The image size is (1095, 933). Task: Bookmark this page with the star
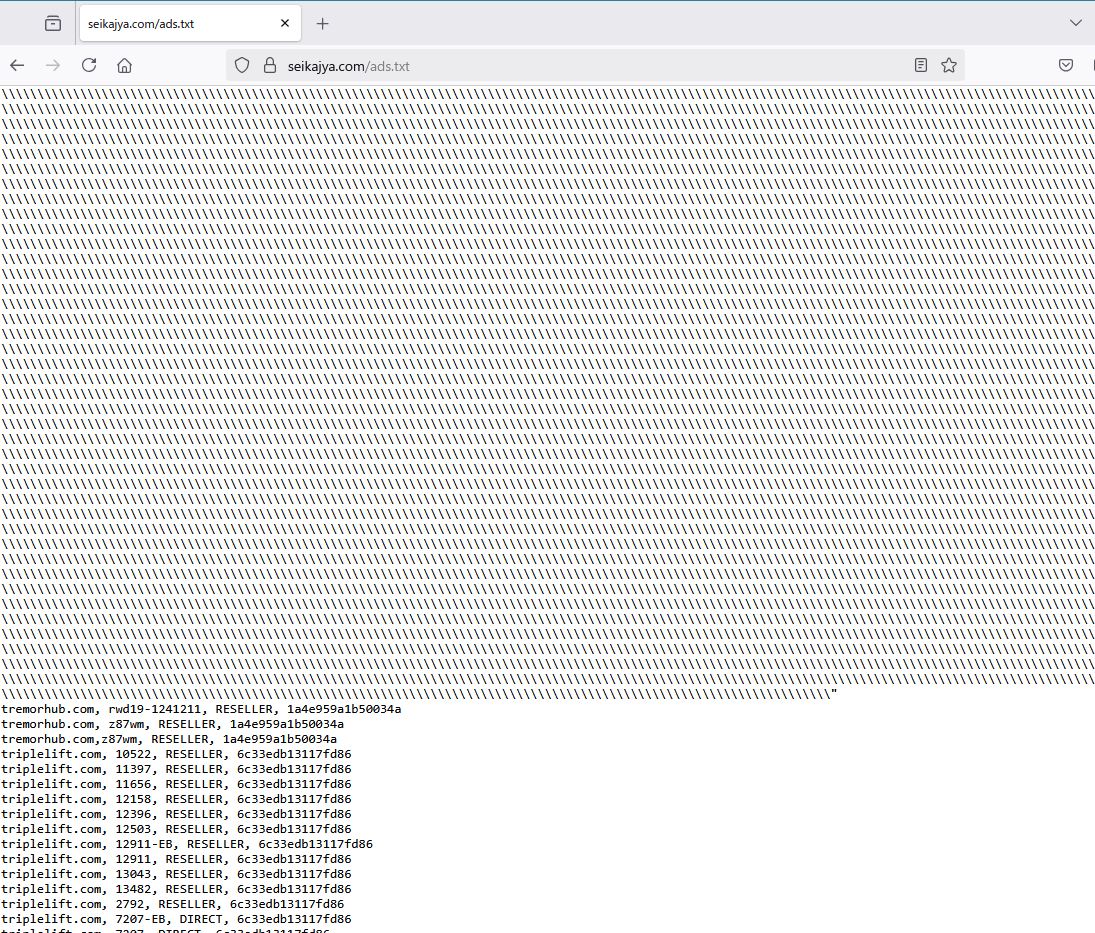pyautogui.click(x=948, y=66)
